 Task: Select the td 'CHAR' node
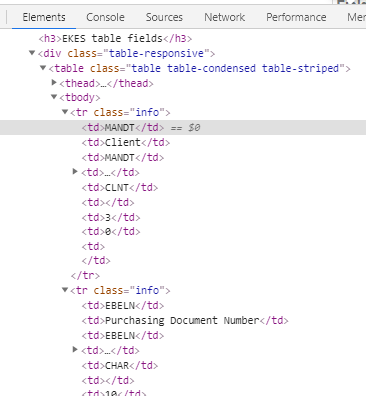click(x=120, y=365)
